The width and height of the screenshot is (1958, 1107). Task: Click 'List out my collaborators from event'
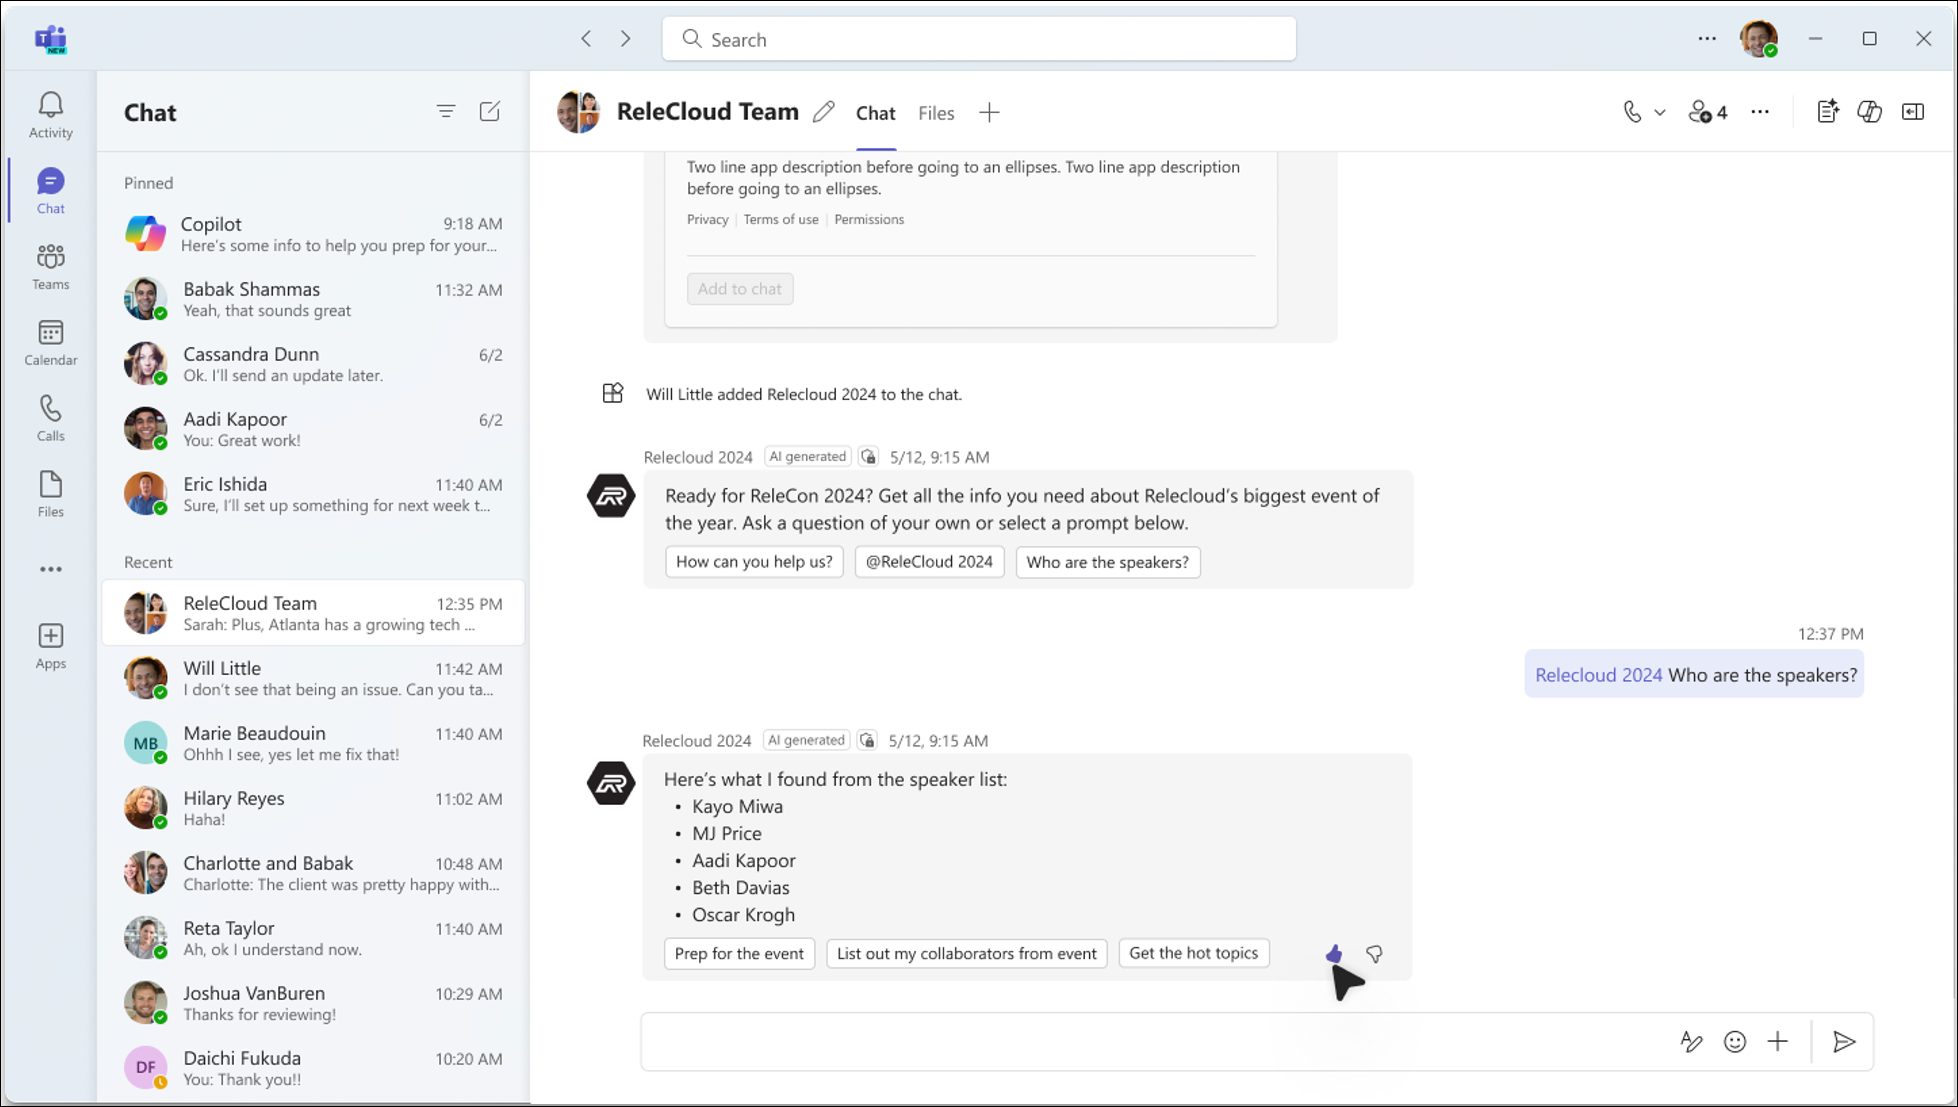tap(966, 952)
